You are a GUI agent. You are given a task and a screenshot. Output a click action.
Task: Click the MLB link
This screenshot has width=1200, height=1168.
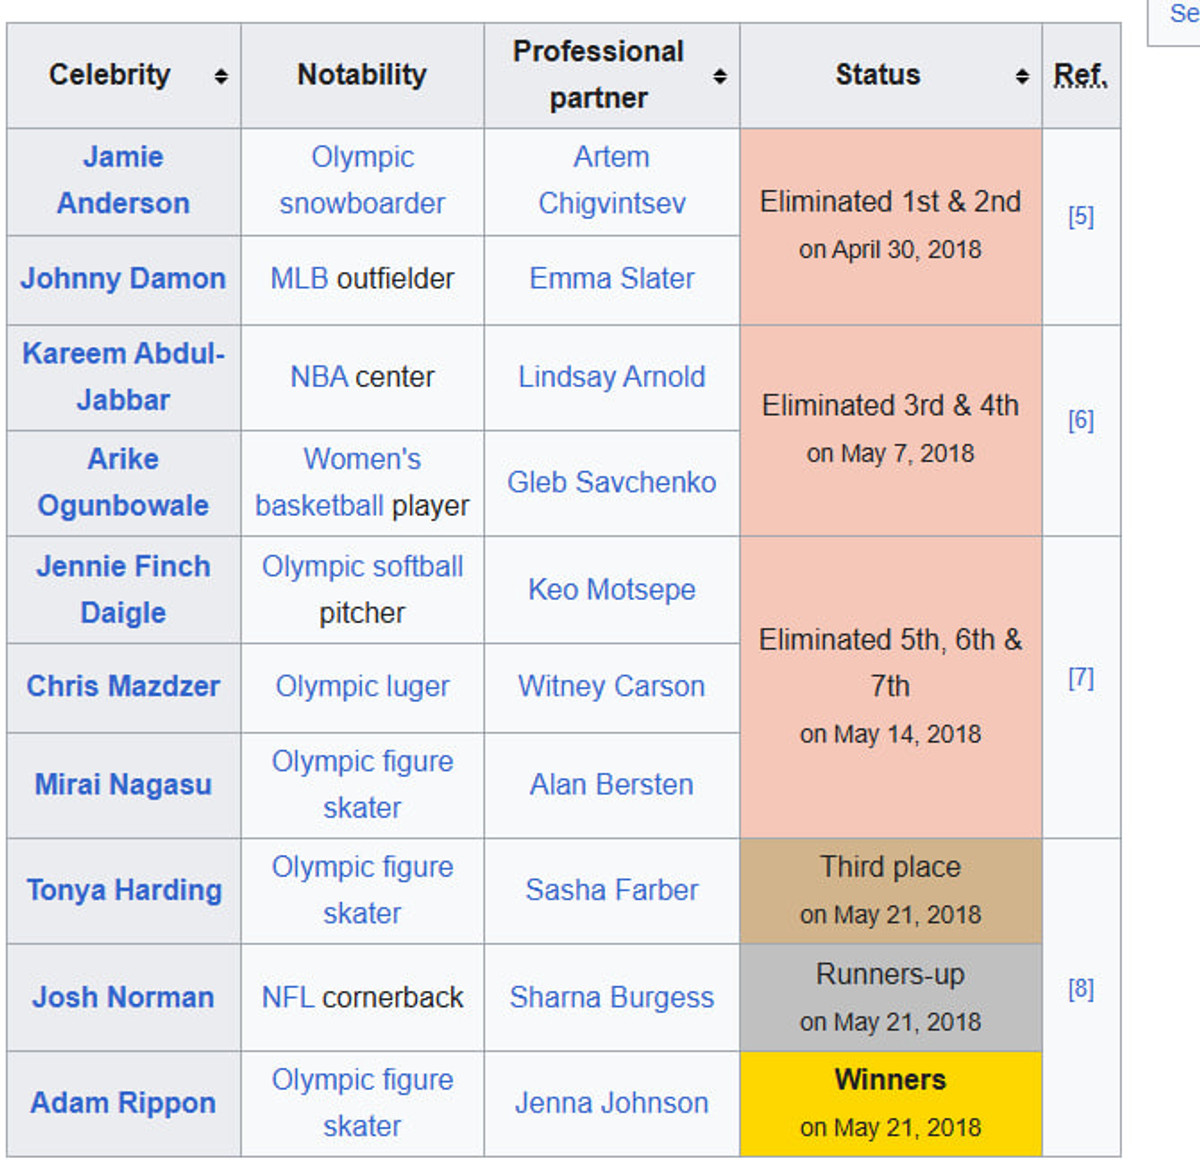(x=299, y=278)
